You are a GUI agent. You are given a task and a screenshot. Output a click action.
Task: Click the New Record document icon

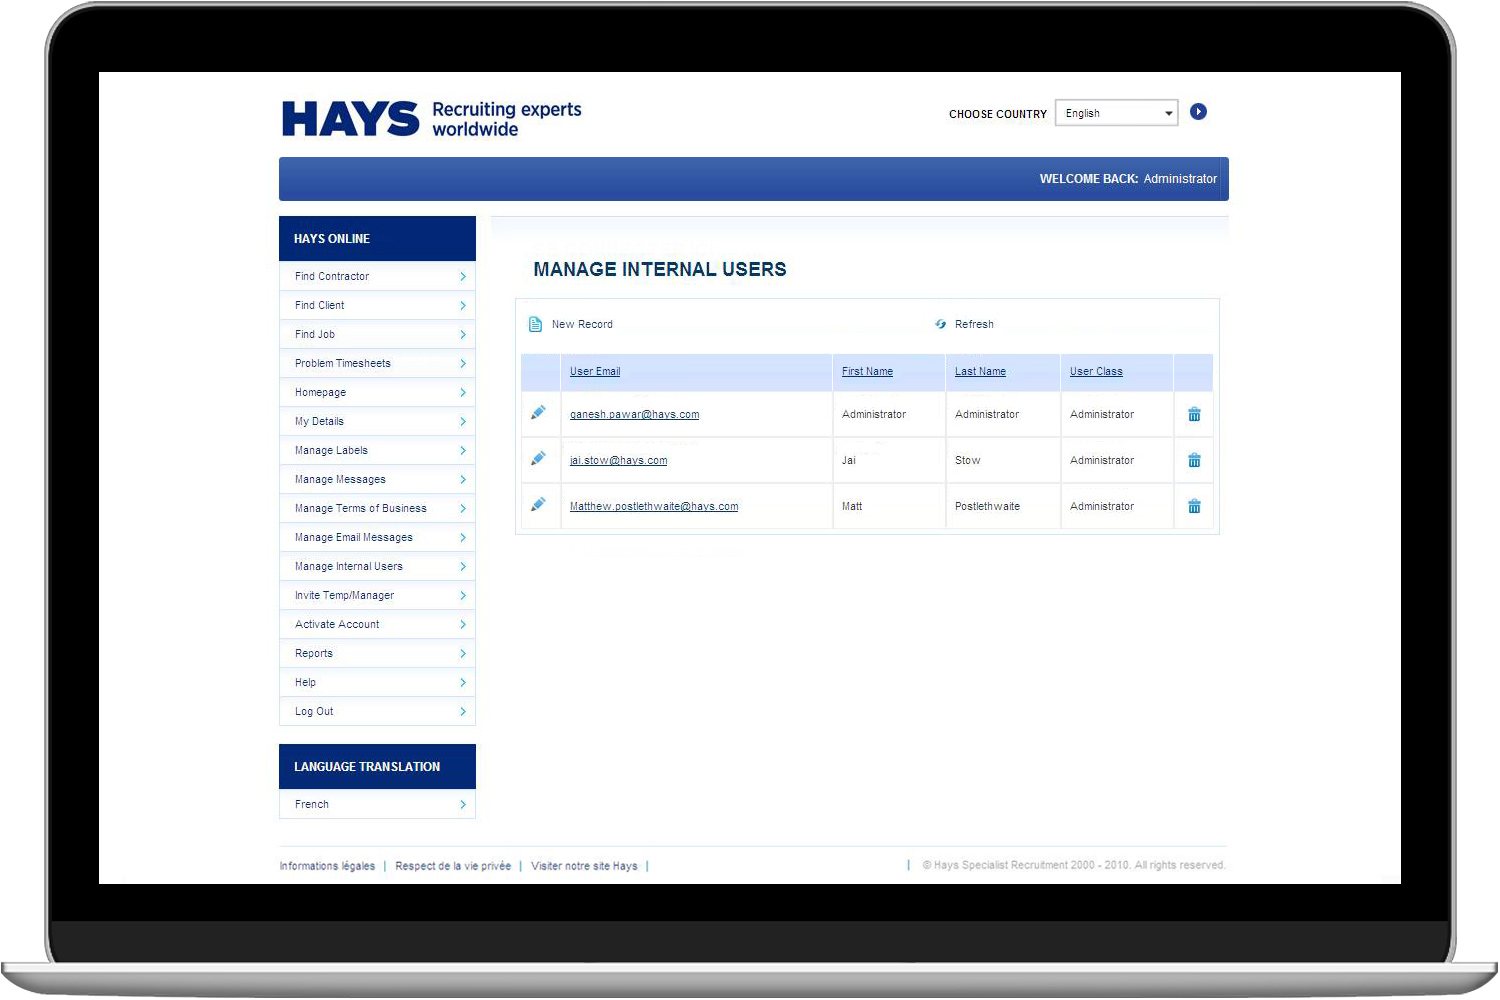(x=535, y=324)
